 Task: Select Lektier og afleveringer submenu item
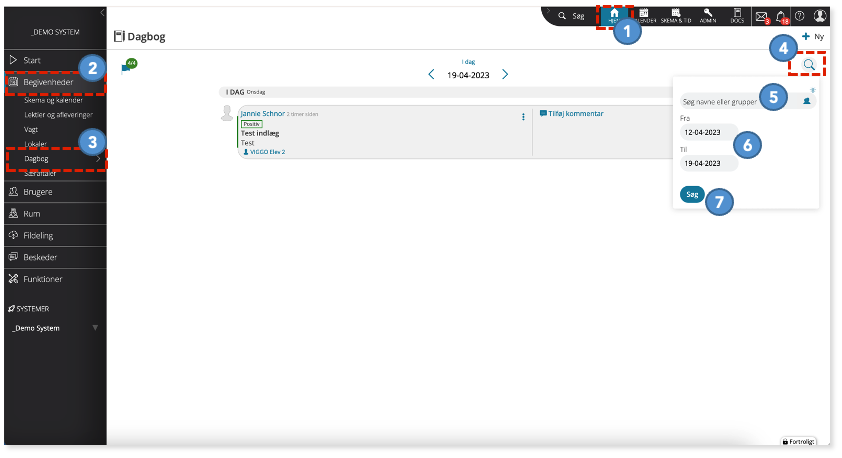59,114
